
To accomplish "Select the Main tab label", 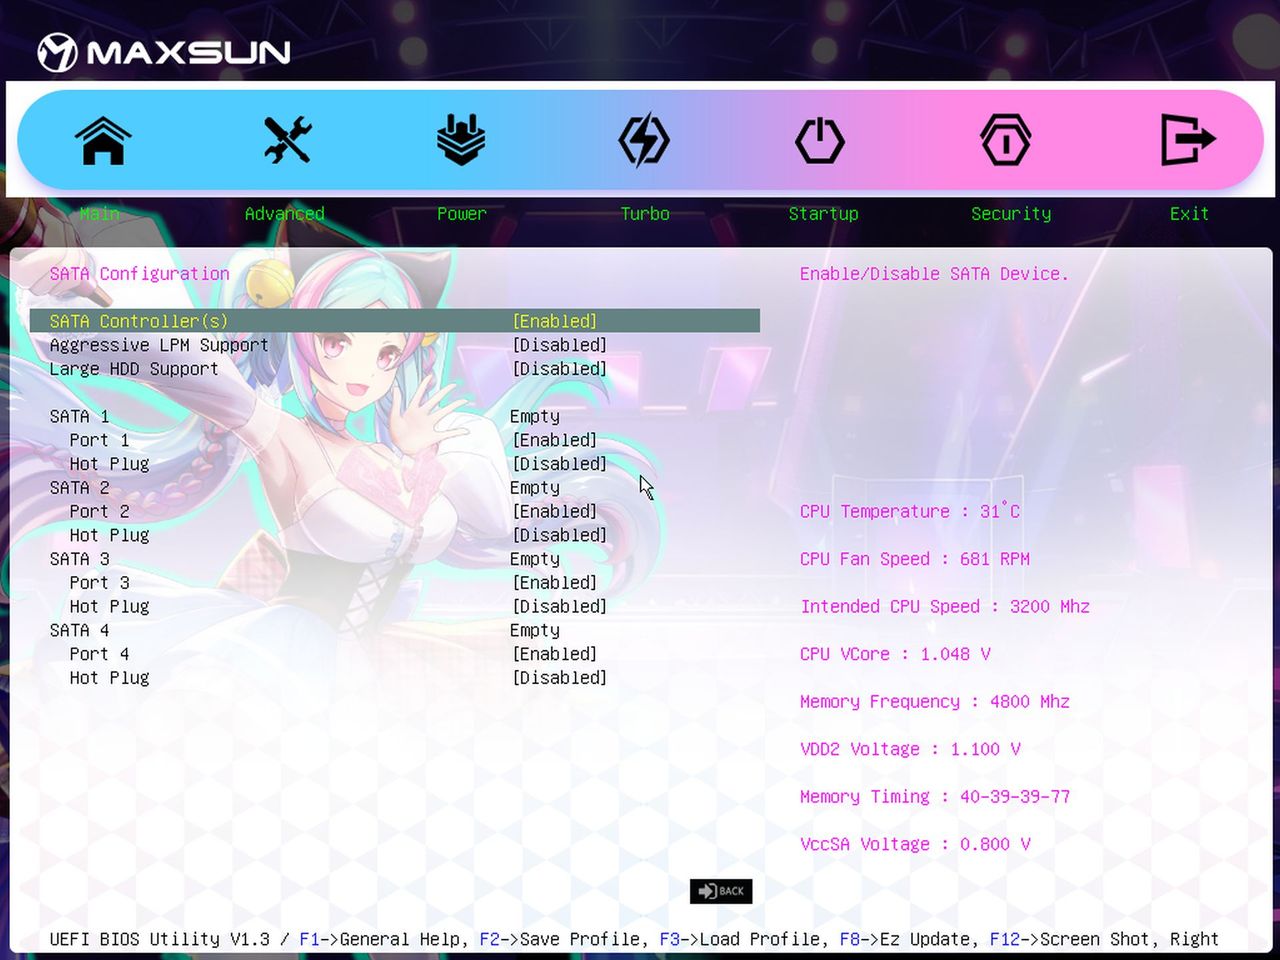I will pos(100,214).
